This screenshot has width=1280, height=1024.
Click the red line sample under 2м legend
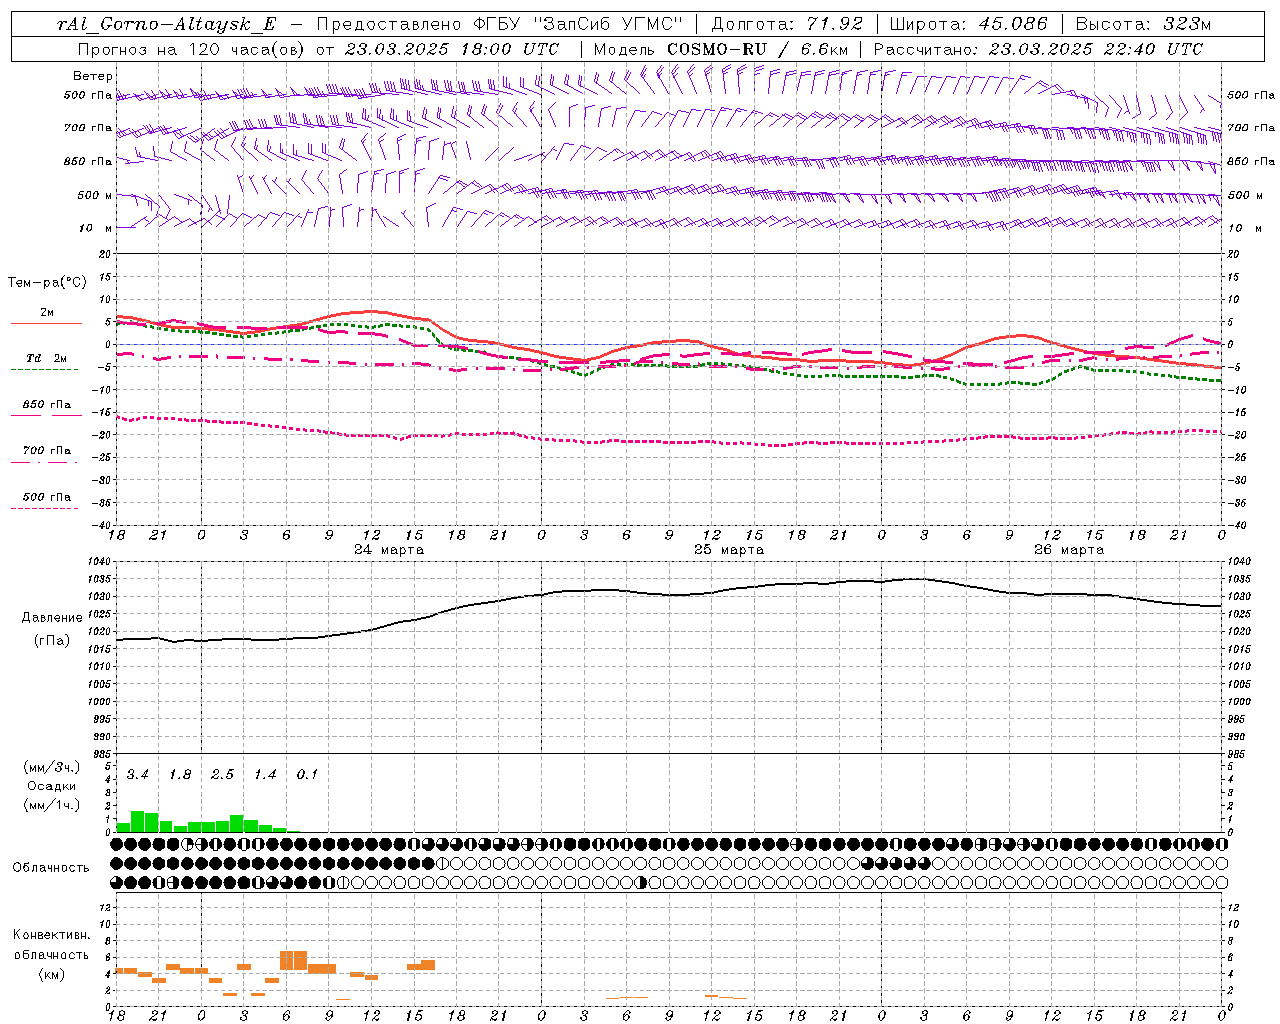click(46, 324)
